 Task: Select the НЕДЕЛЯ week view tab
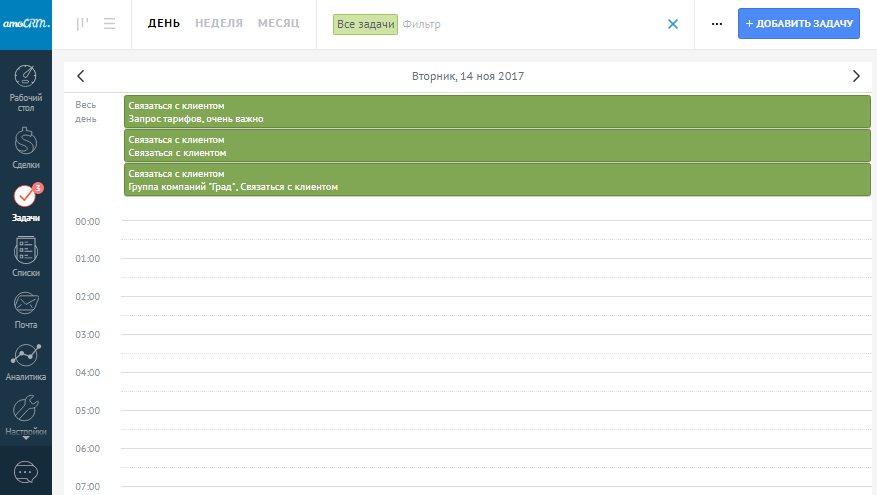tap(219, 23)
